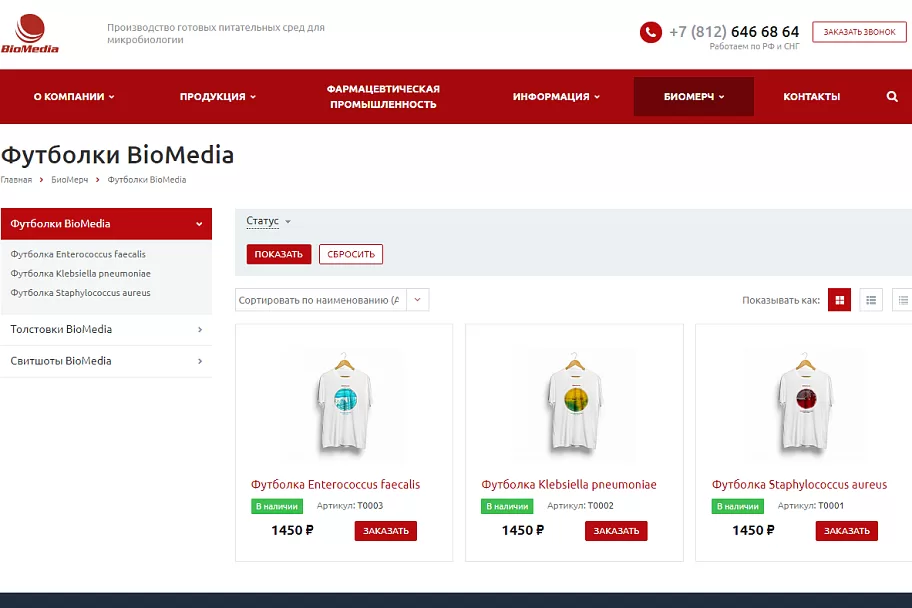Click the red phone icon
Screen dimensions: 912x608
pyautogui.click(x=650, y=32)
